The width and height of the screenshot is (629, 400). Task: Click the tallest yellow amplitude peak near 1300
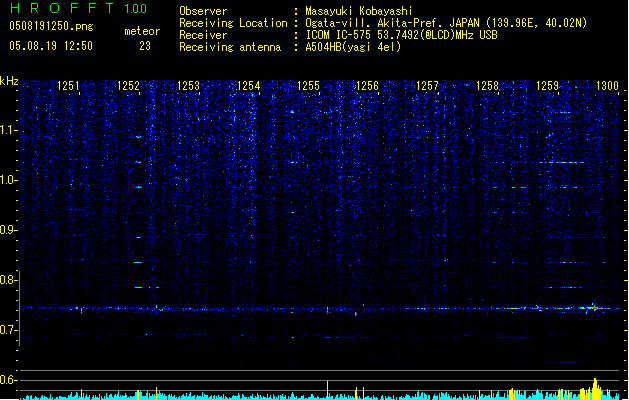(595, 389)
